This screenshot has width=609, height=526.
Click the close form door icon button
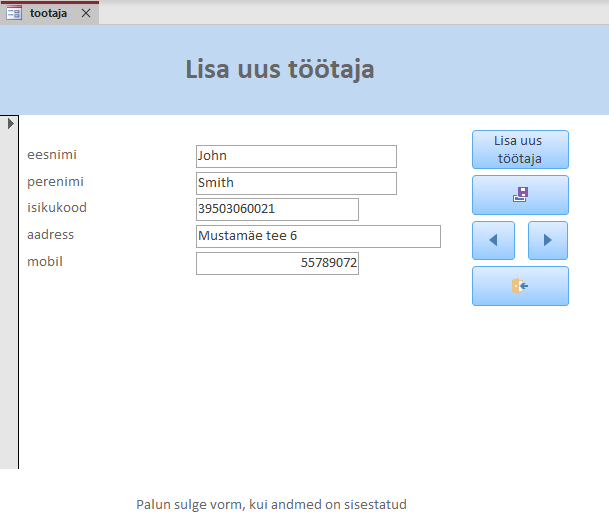coord(520,286)
